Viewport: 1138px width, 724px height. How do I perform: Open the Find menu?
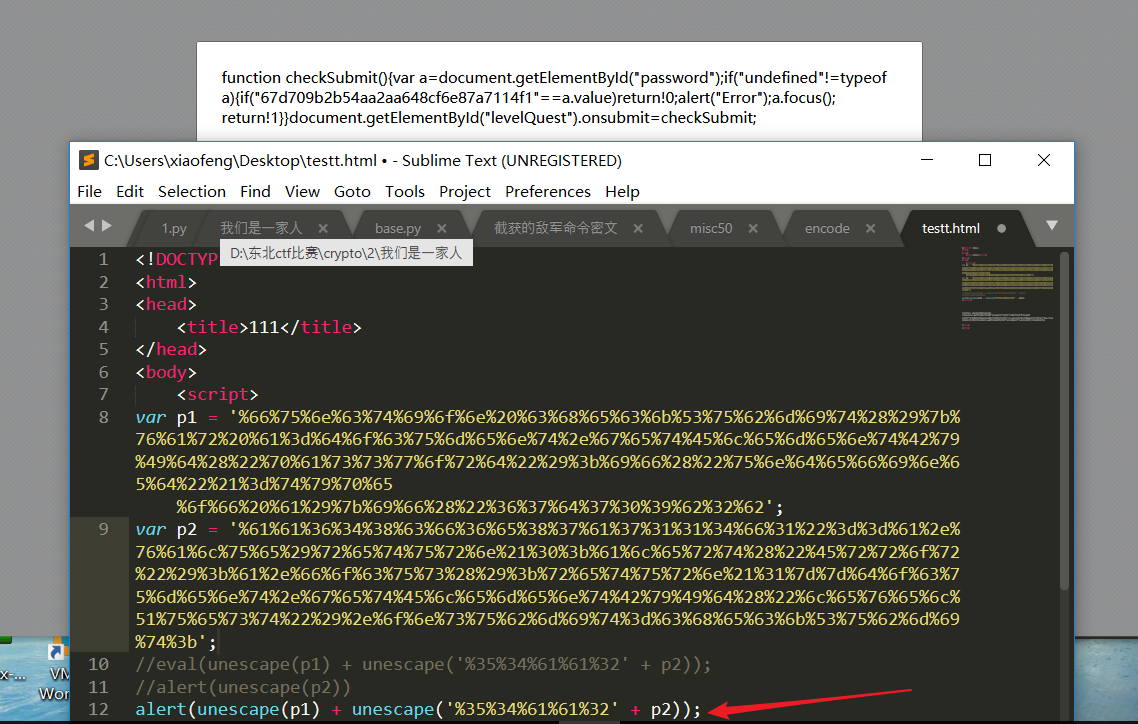(x=255, y=192)
